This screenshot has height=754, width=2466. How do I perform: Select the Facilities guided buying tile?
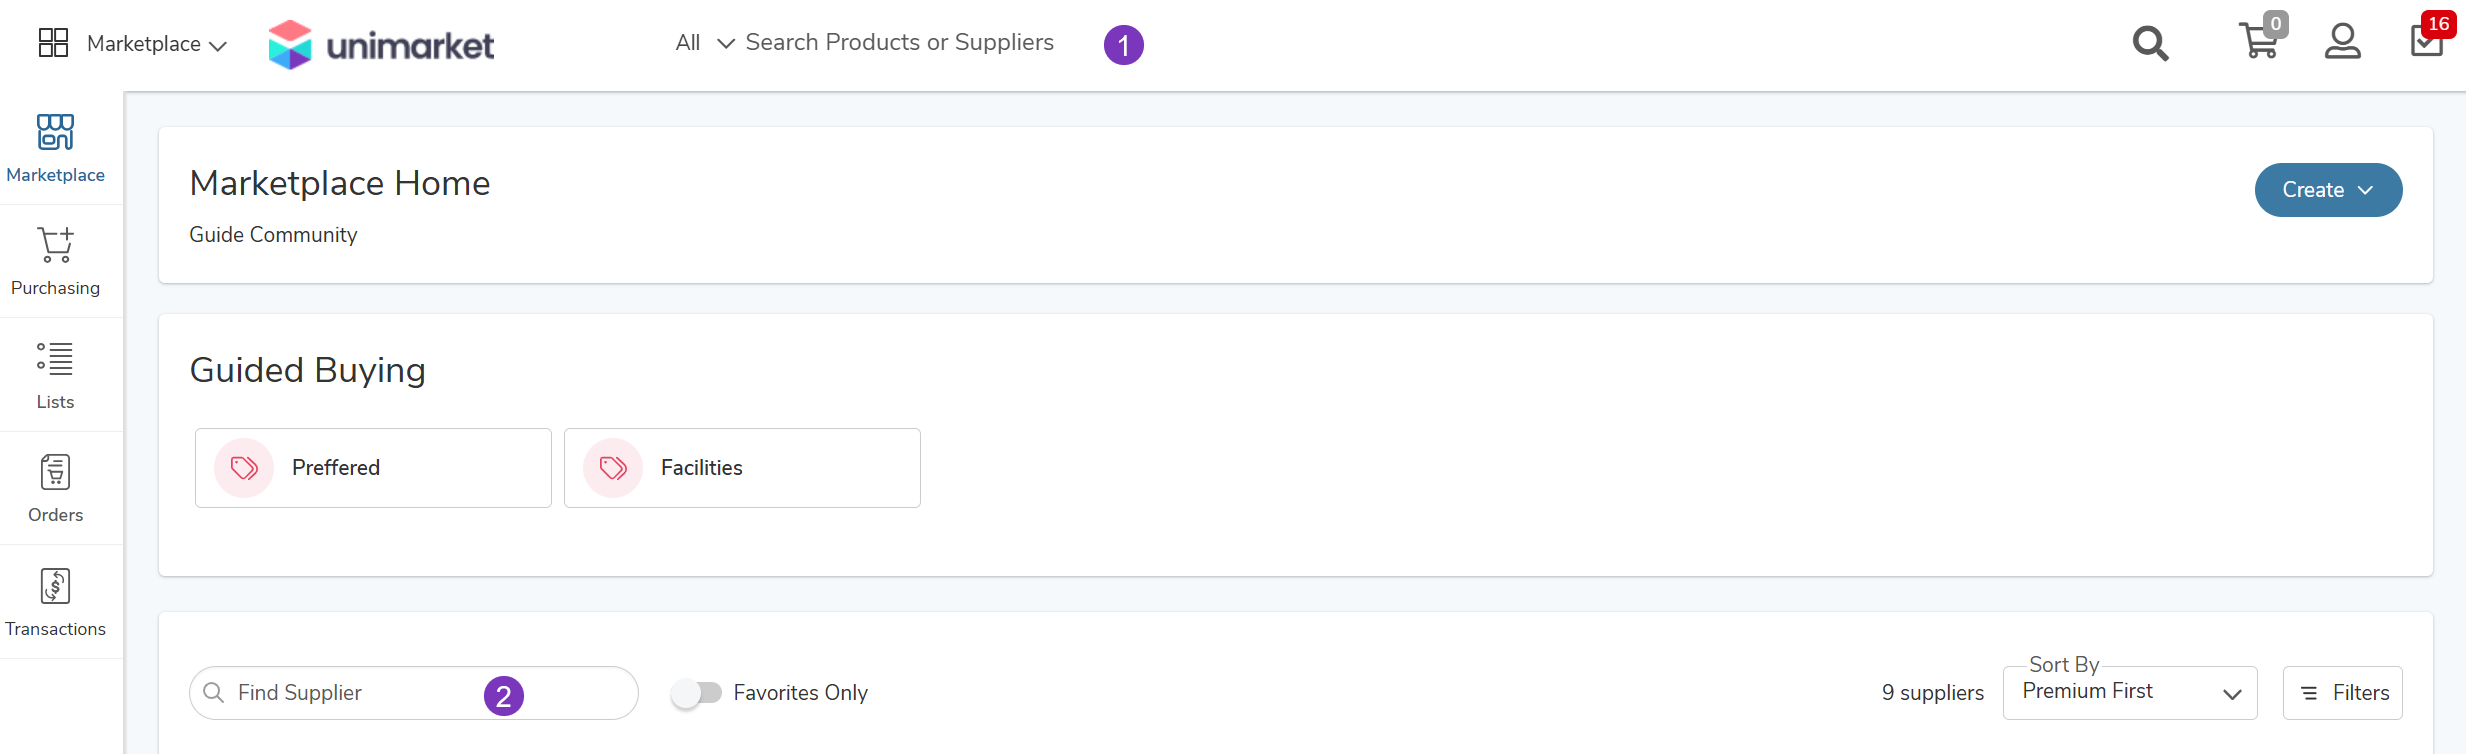tap(742, 468)
